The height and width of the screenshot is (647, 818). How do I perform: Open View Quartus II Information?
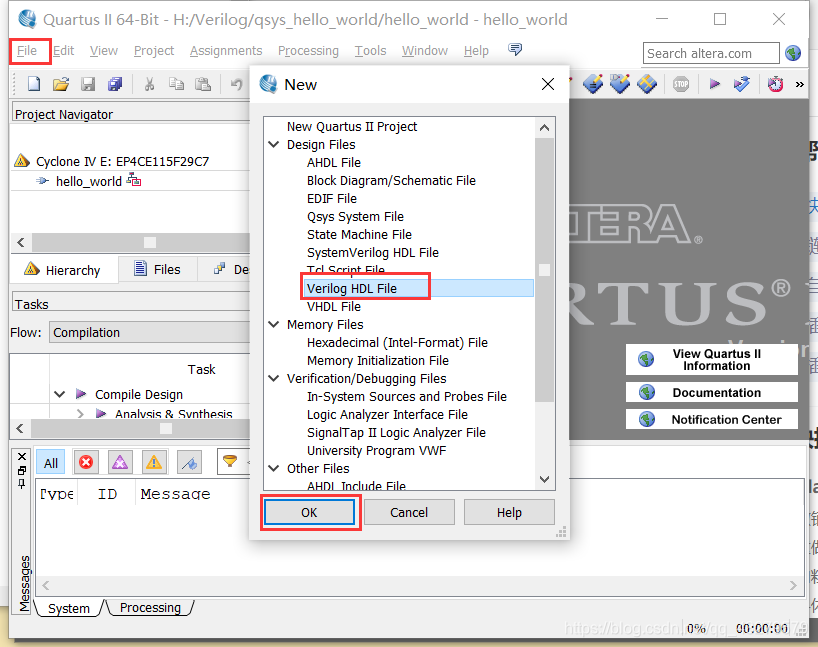pyautogui.click(x=712, y=360)
